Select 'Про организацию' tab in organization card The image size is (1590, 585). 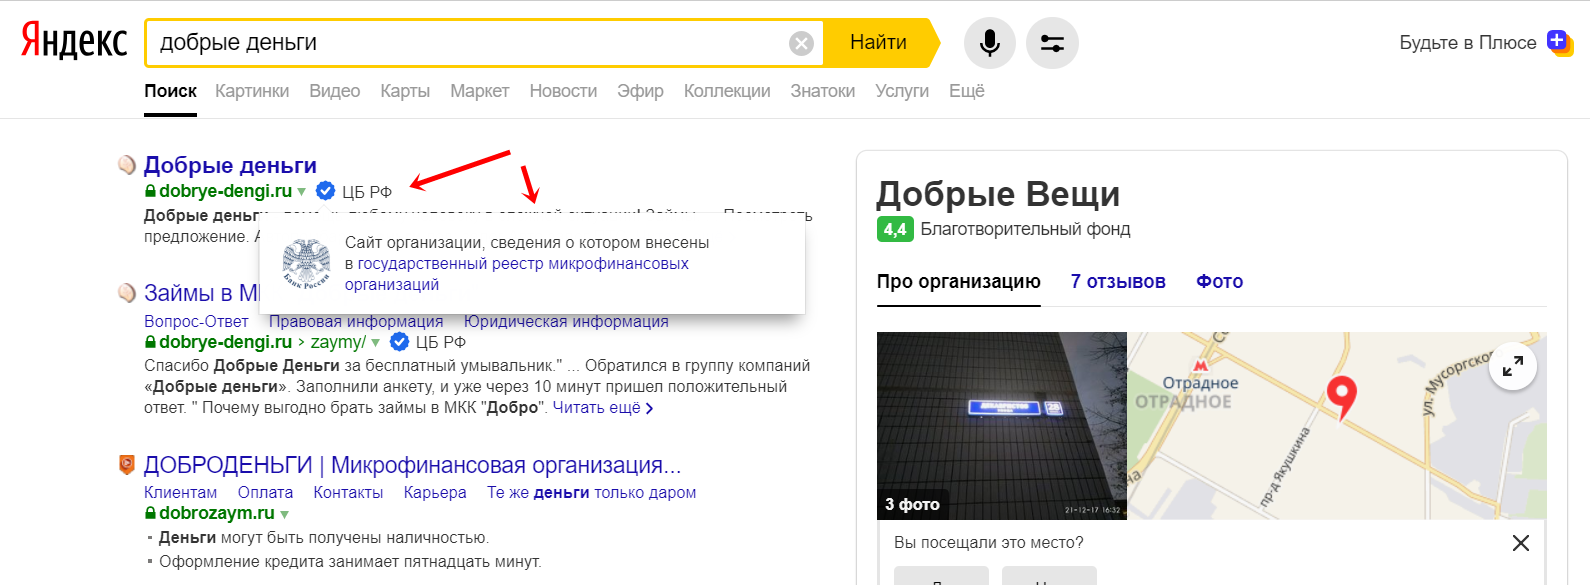959,282
